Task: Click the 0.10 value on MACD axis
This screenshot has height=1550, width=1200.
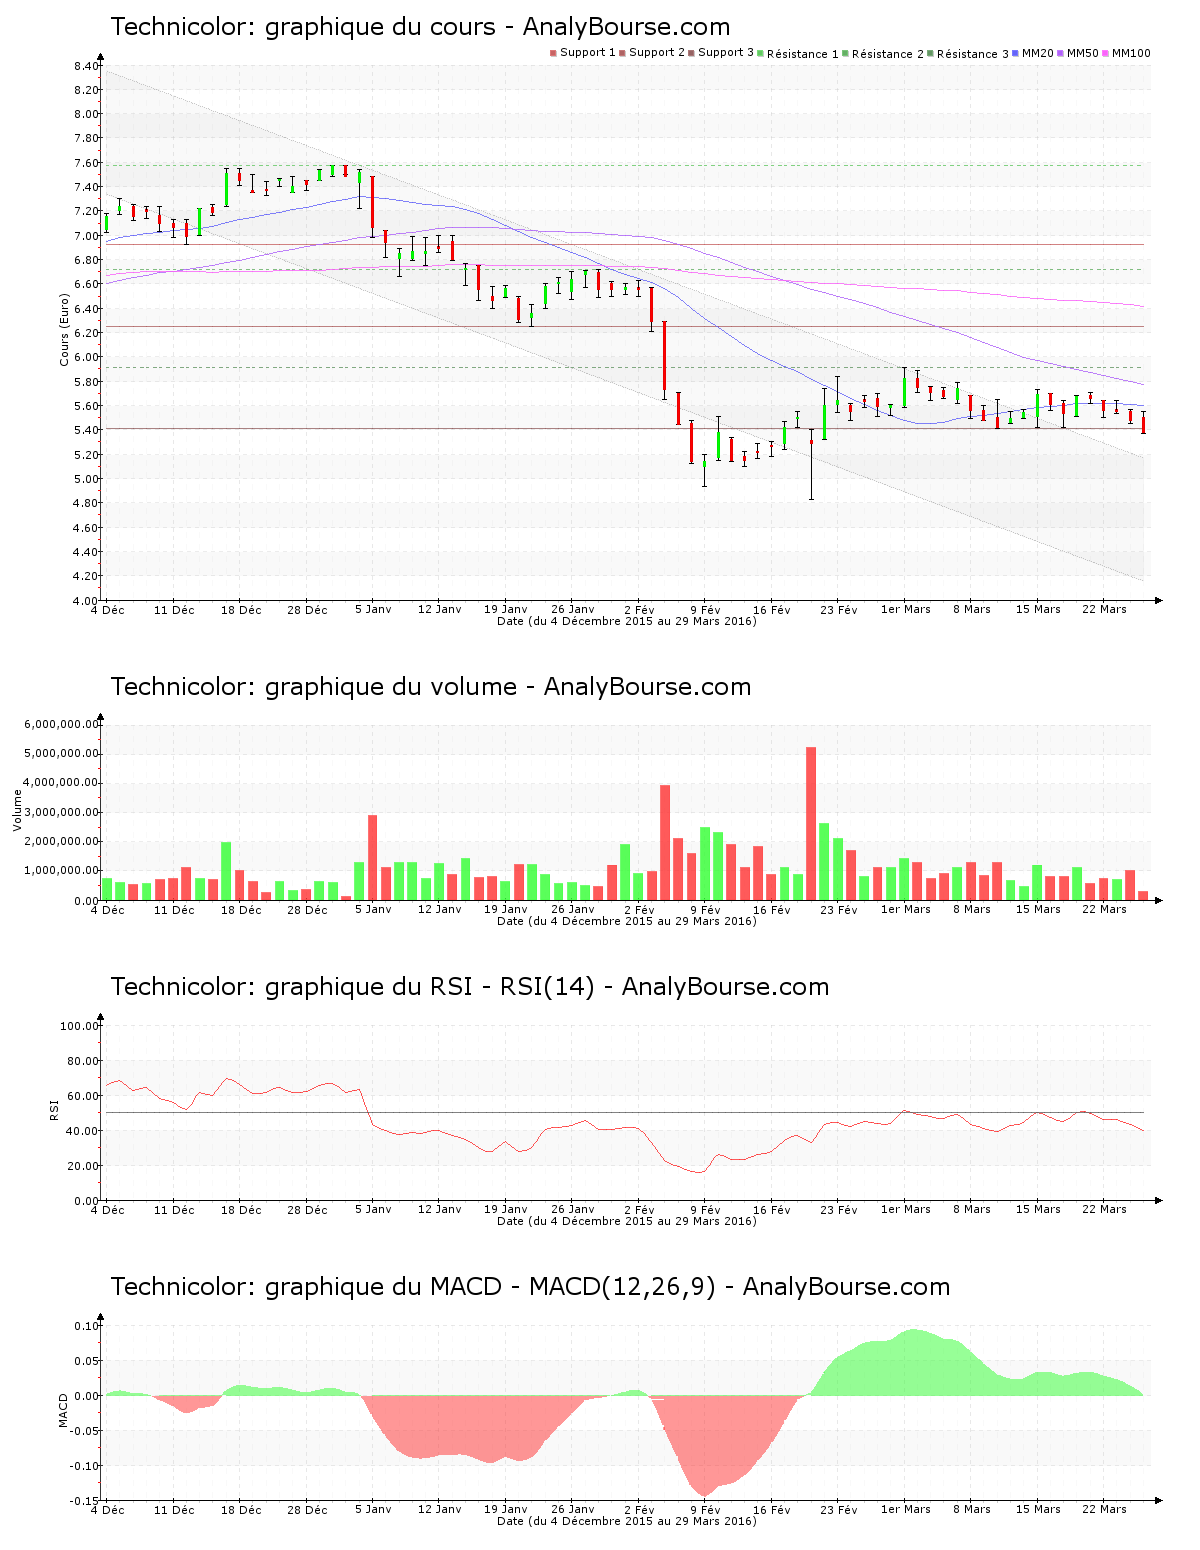Action: click(86, 1326)
